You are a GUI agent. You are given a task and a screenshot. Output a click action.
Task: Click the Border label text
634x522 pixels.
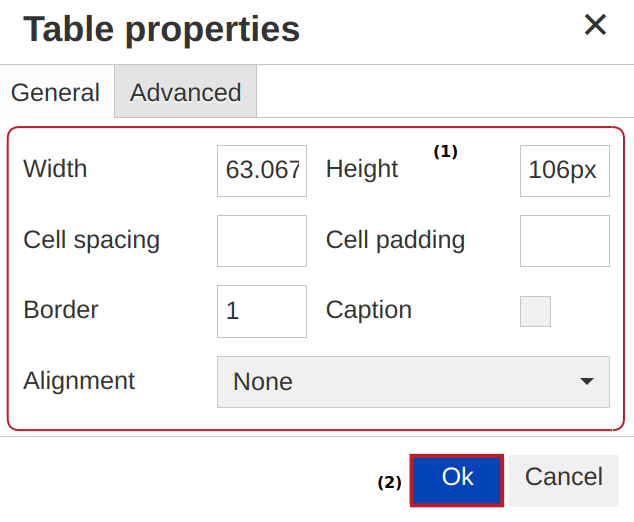click(x=61, y=310)
